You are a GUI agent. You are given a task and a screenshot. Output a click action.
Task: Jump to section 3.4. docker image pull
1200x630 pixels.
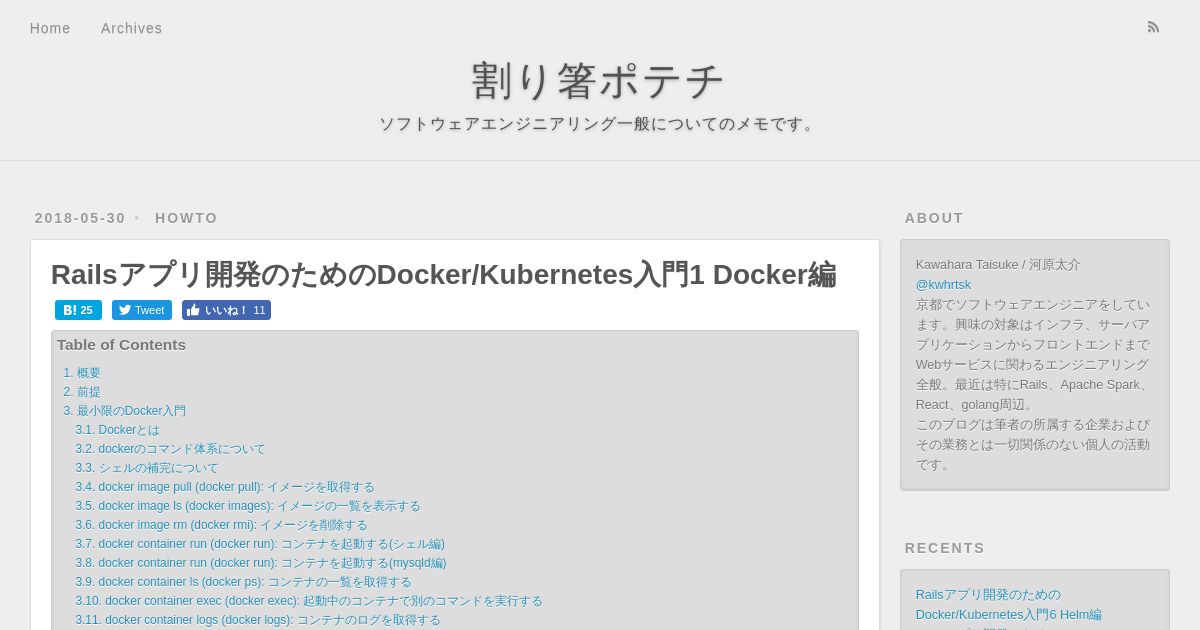pos(225,487)
